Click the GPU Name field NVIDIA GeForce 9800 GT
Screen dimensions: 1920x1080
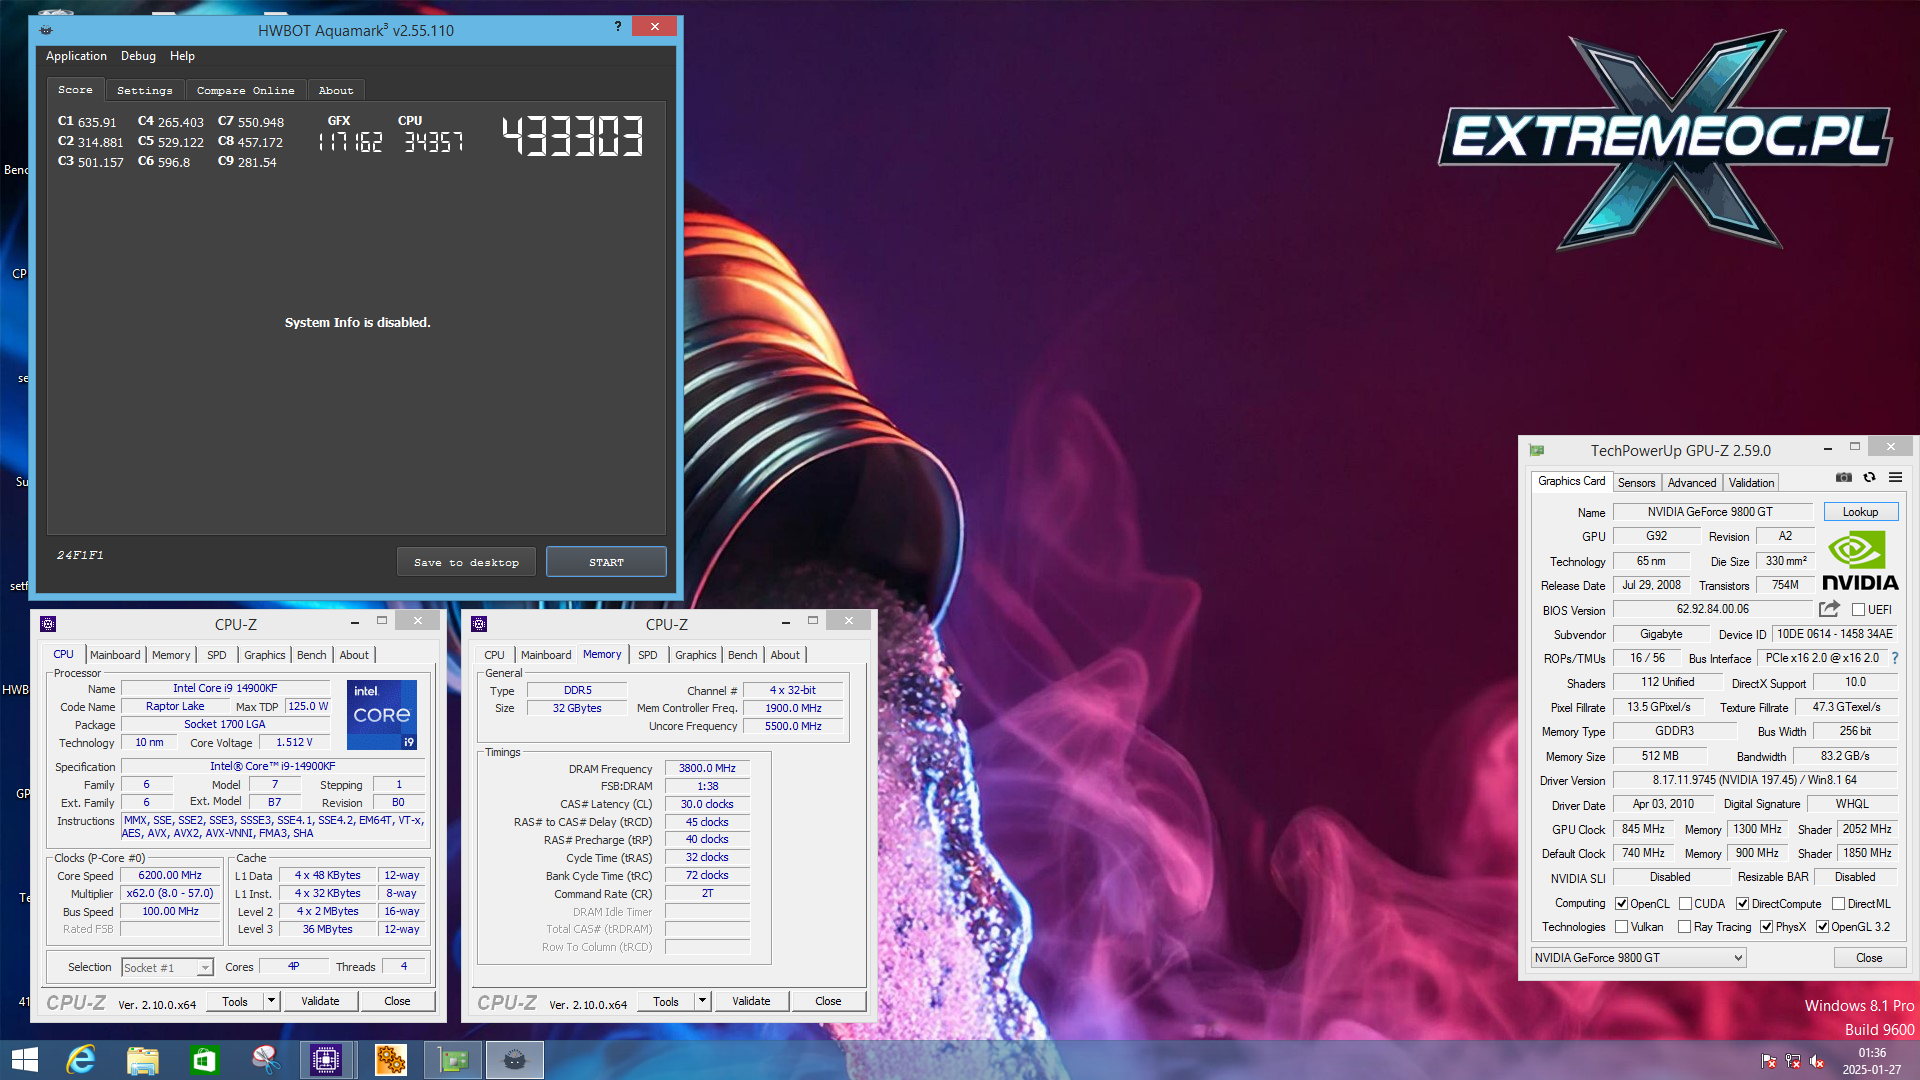[1711, 511]
